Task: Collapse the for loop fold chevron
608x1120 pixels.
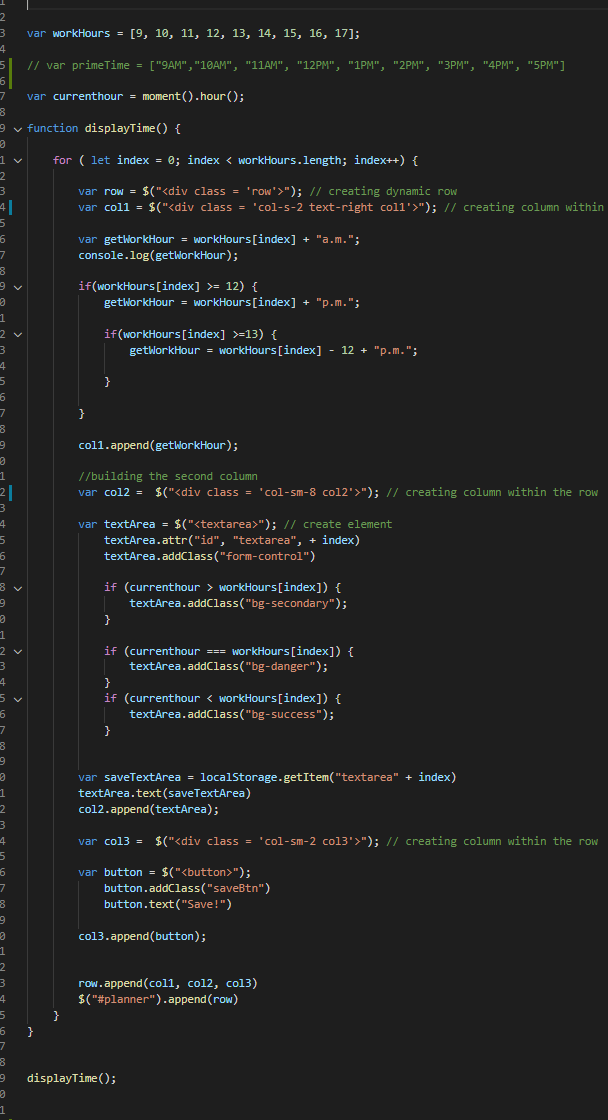Action: pyautogui.click(x=18, y=160)
